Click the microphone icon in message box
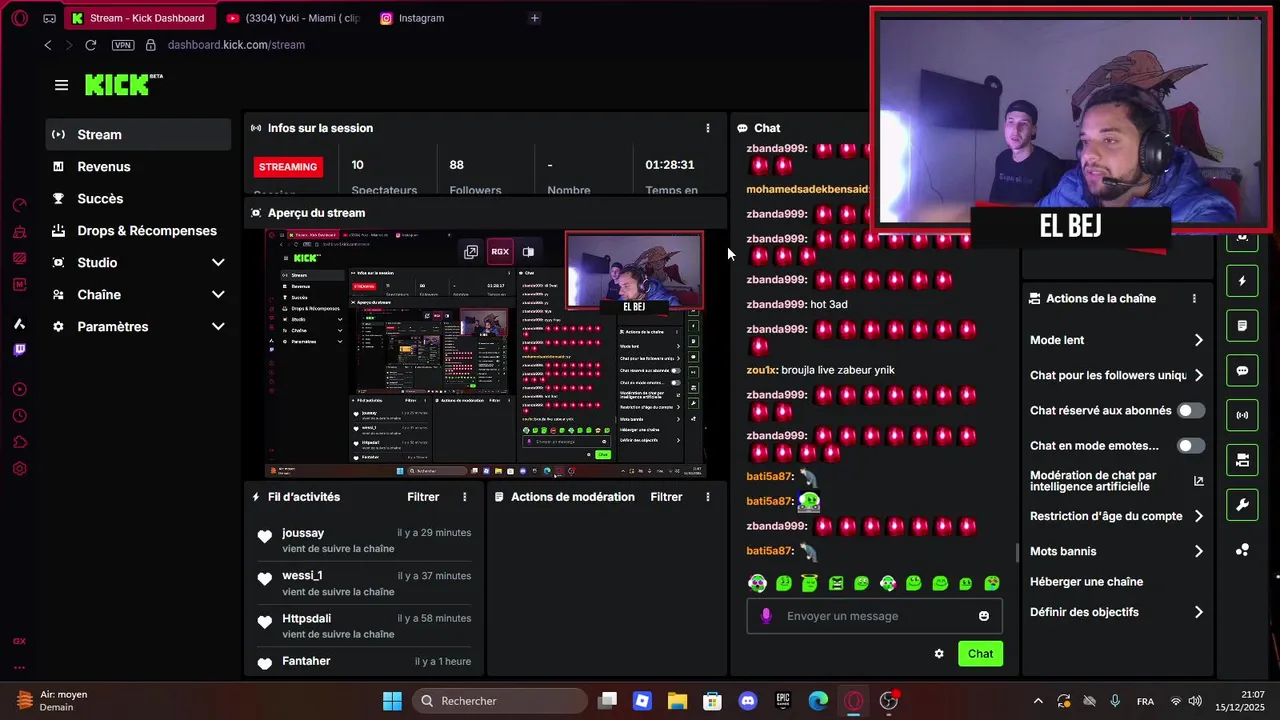1280x720 pixels. coord(766,616)
